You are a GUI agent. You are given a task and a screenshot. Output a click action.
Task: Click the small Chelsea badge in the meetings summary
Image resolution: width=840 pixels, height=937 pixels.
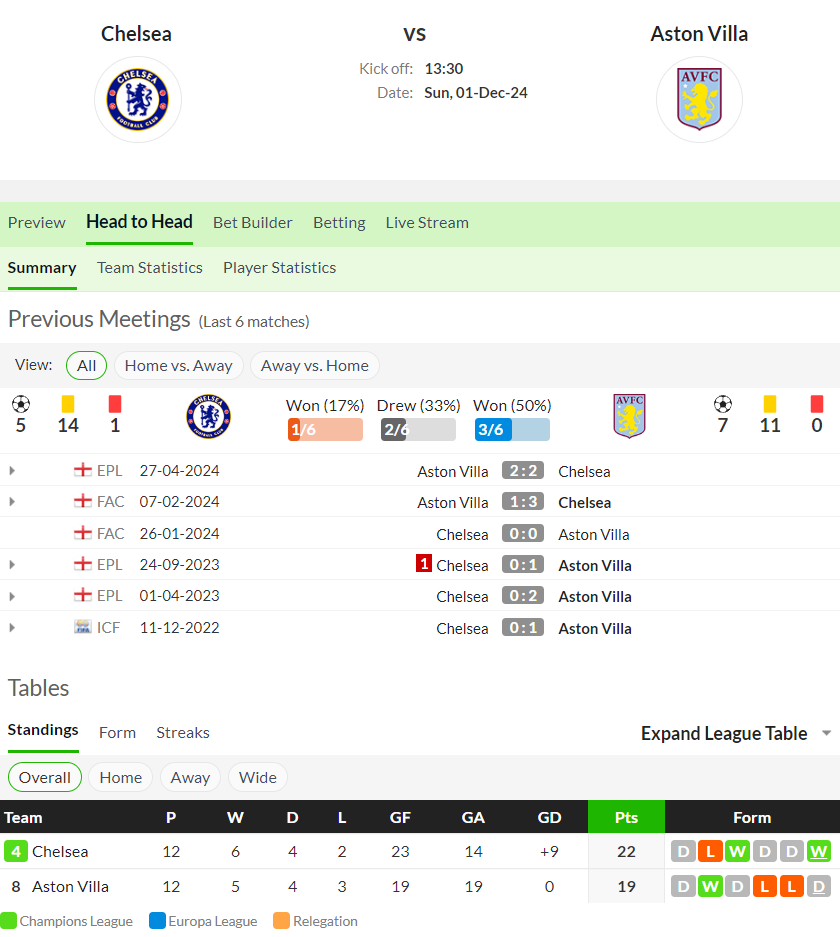click(209, 417)
